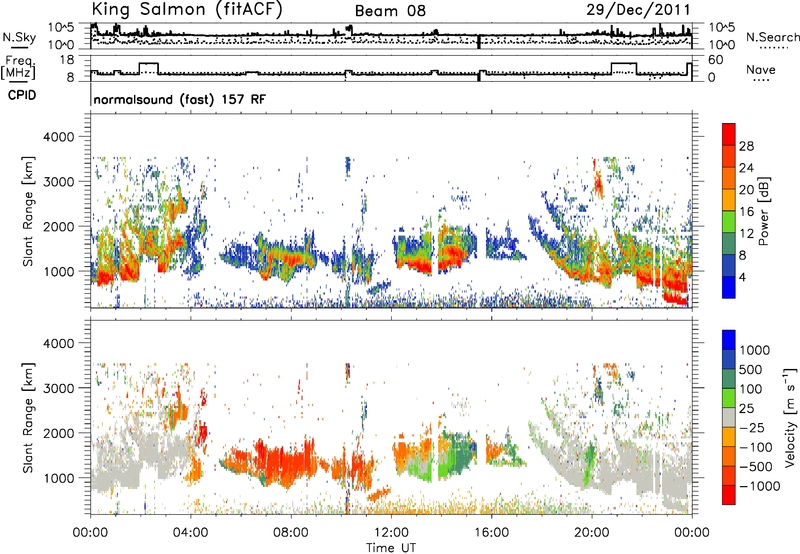
Task: Click the Power color bar value '4'
Action: (742, 277)
